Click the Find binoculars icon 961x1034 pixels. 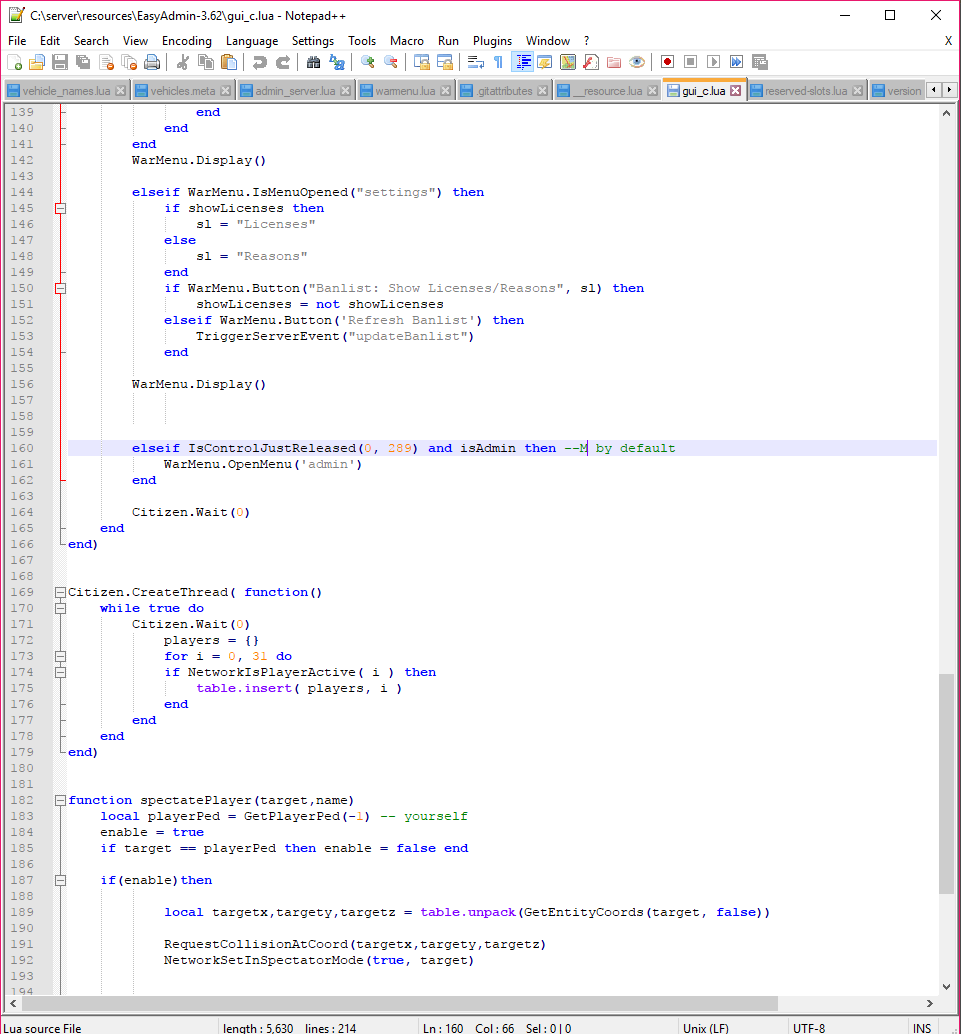[313, 62]
